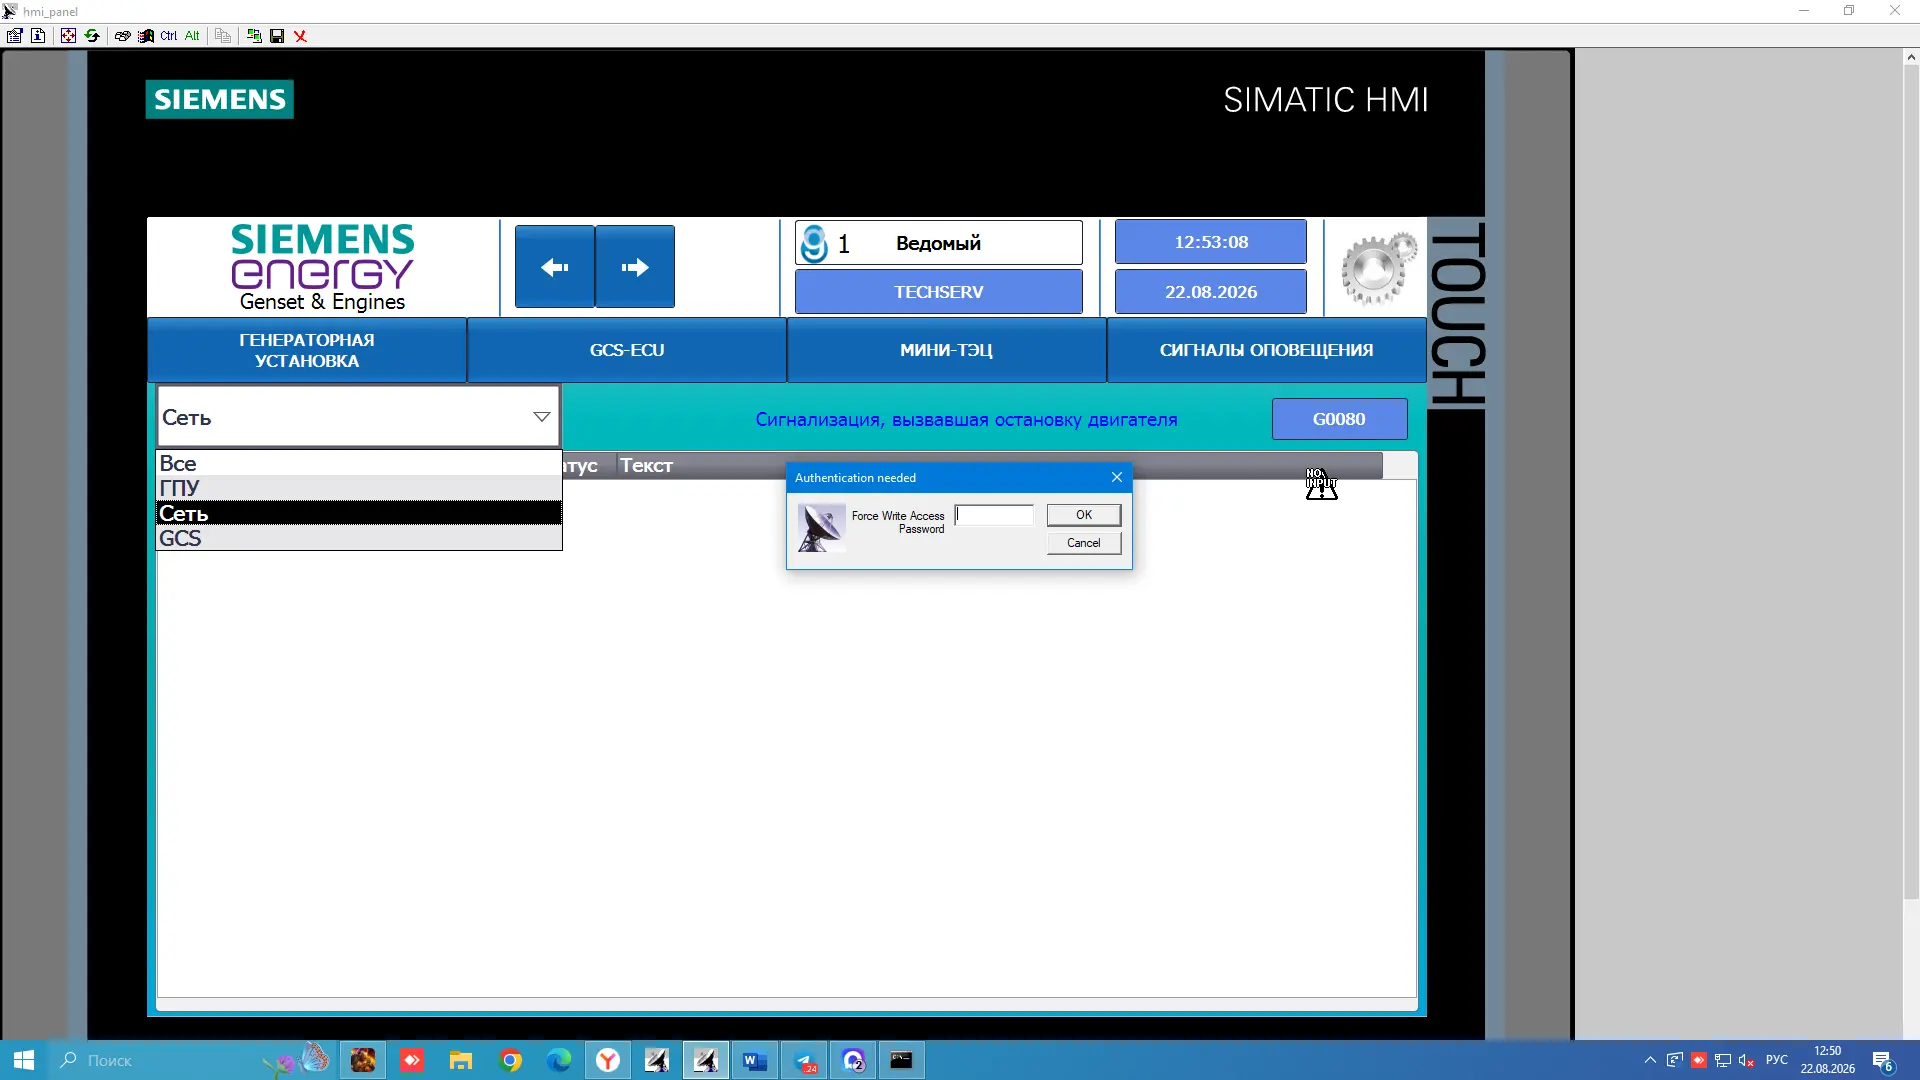Show hidden system tray icons
Image resolution: width=1920 pixels, height=1080 pixels.
[x=1650, y=1060]
